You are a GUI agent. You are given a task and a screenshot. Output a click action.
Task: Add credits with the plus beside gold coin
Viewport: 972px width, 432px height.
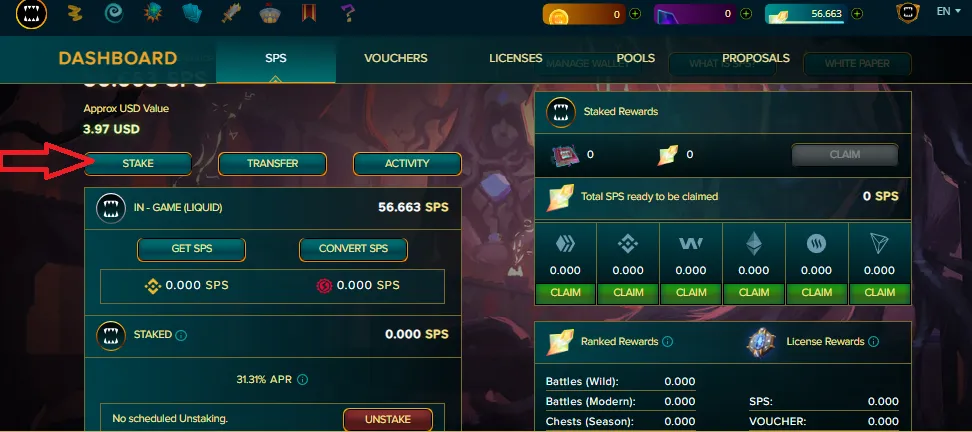pyautogui.click(x=635, y=14)
